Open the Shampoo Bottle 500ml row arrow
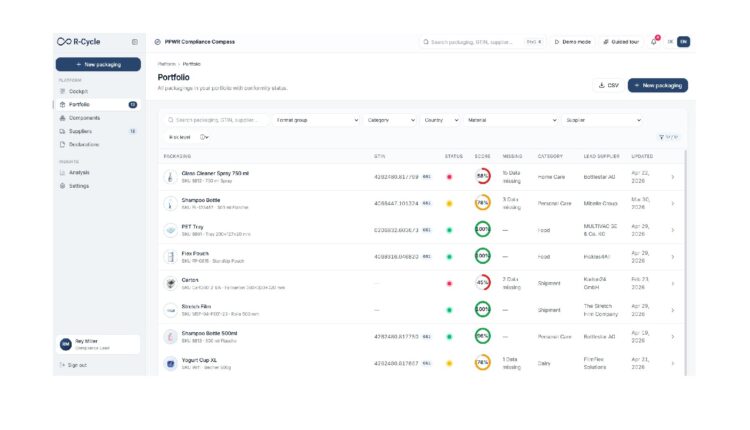Screen dimensions: 750x430 673,337
